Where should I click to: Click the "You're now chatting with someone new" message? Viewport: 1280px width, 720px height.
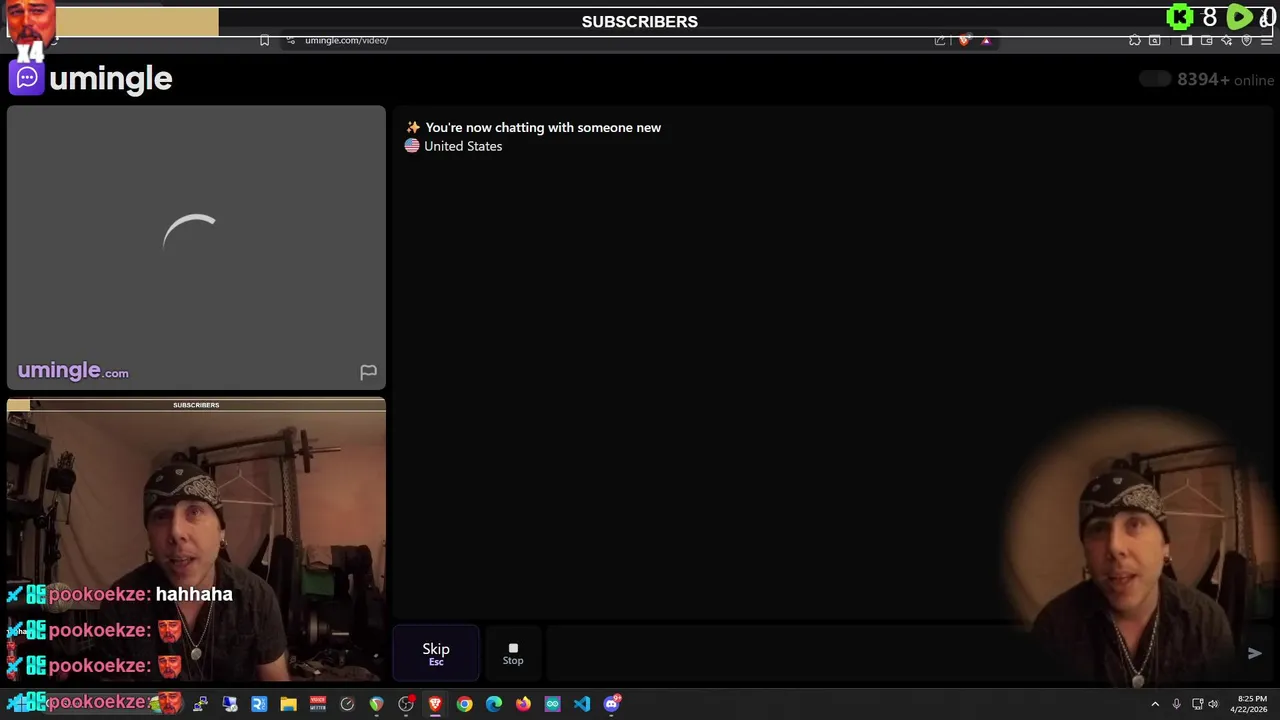[x=543, y=127]
